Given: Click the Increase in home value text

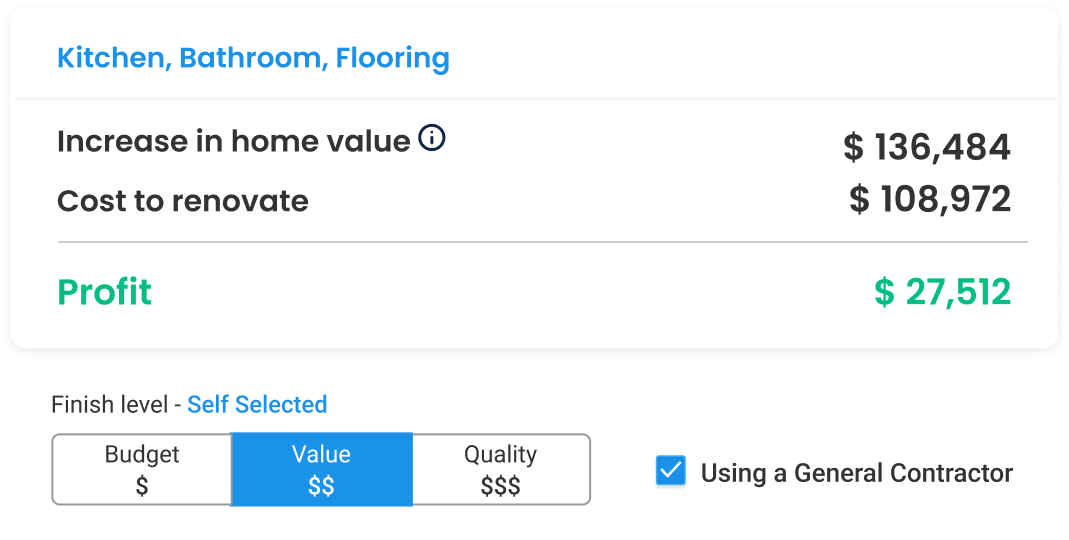Looking at the screenshot, I should tap(233, 141).
